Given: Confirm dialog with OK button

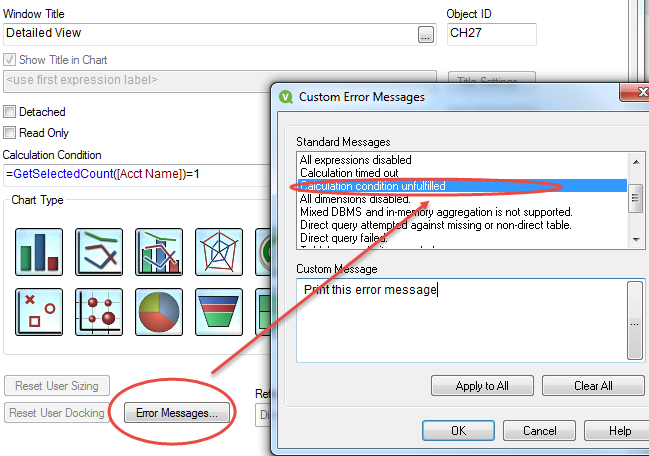Looking at the screenshot, I should (458, 431).
